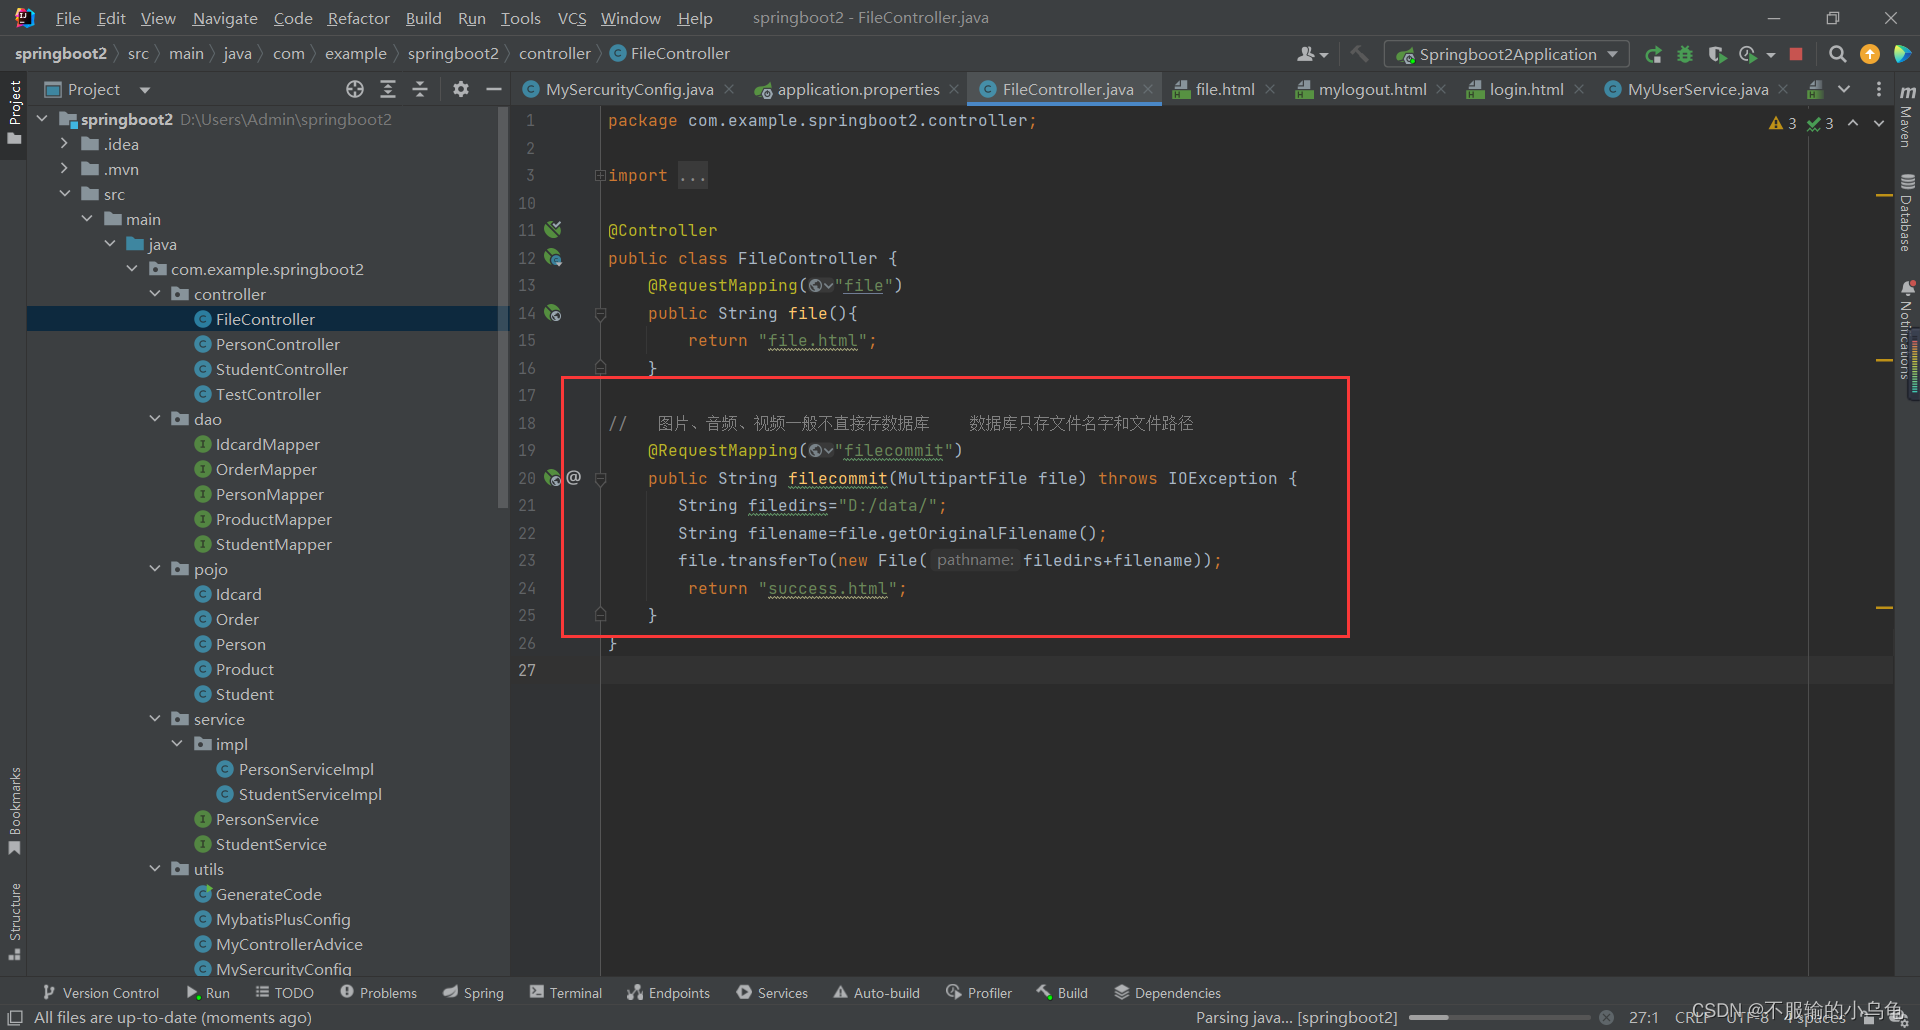Viewport: 1920px width, 1030px height.
Task: Expand the .idea folder
Action: click(64, 144)
